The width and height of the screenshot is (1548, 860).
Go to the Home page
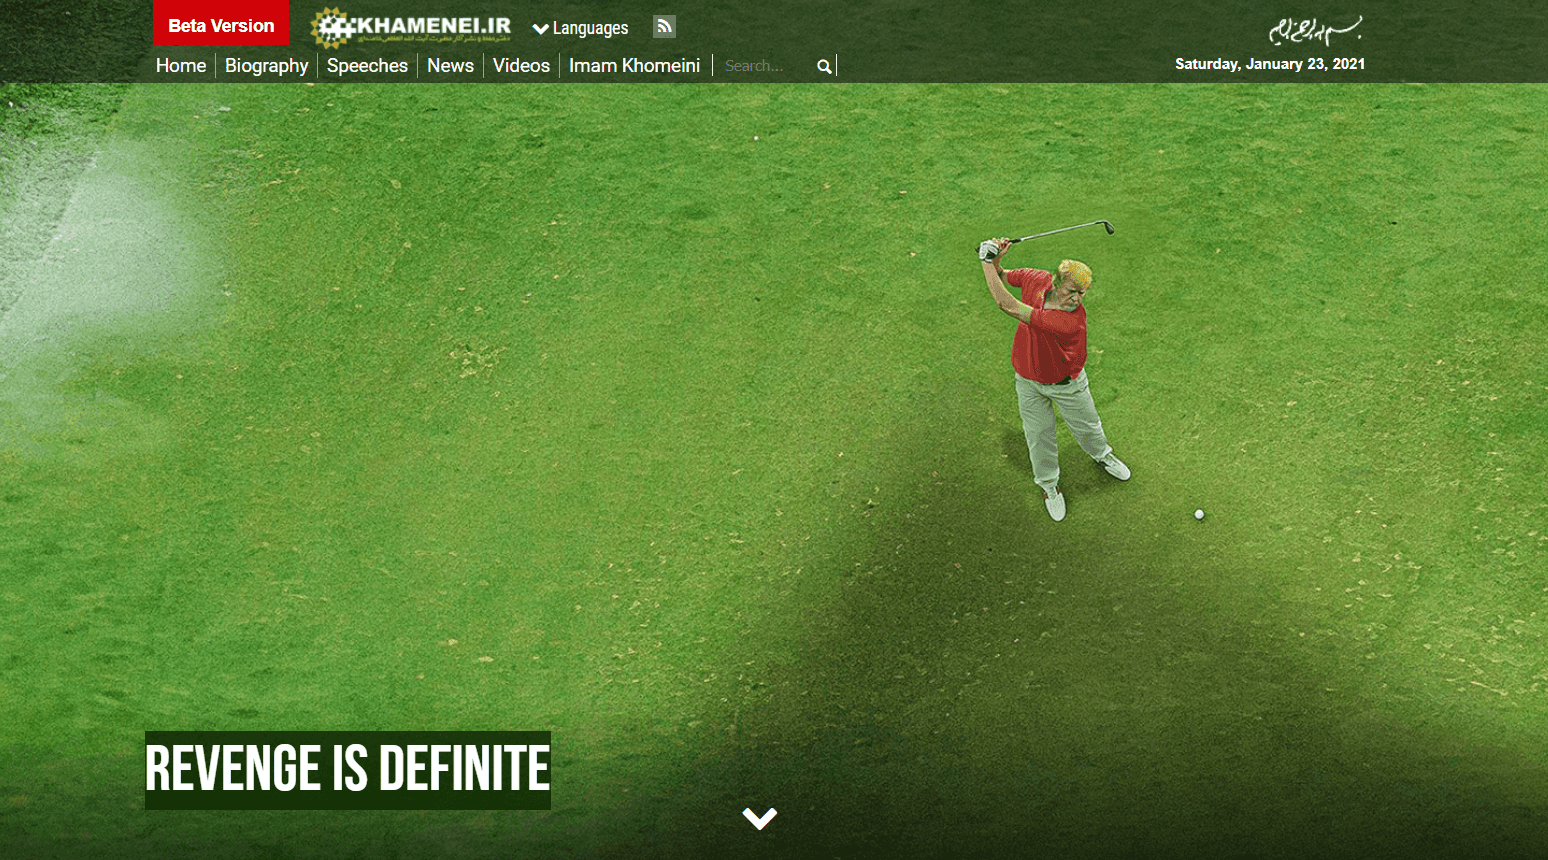click(181, 65)
